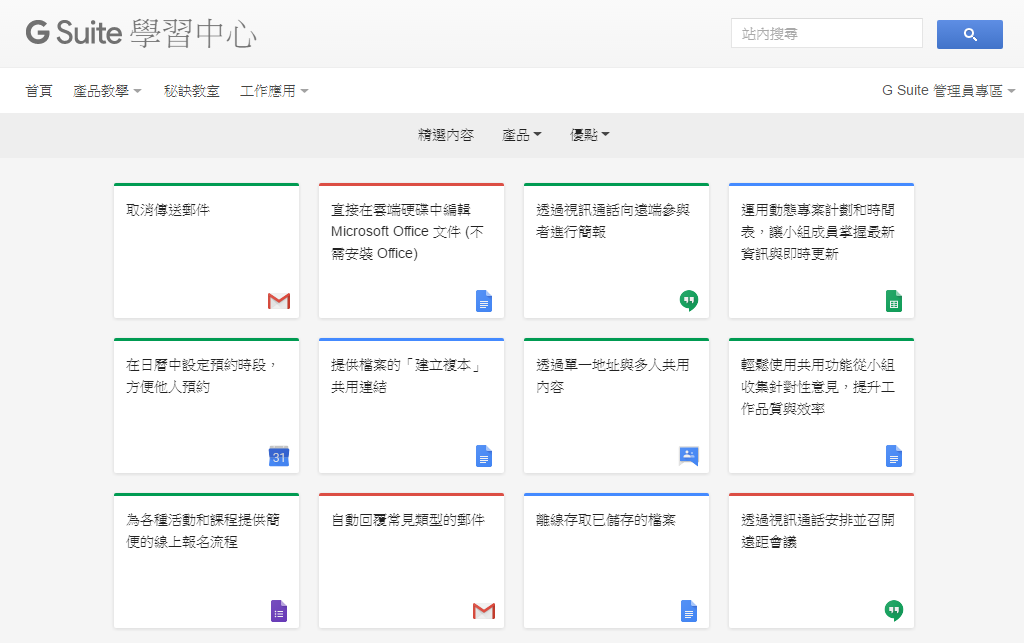This screenshot has height=643, width=1024.
Task: Click the blue search magnifier button
Action: 969,34
